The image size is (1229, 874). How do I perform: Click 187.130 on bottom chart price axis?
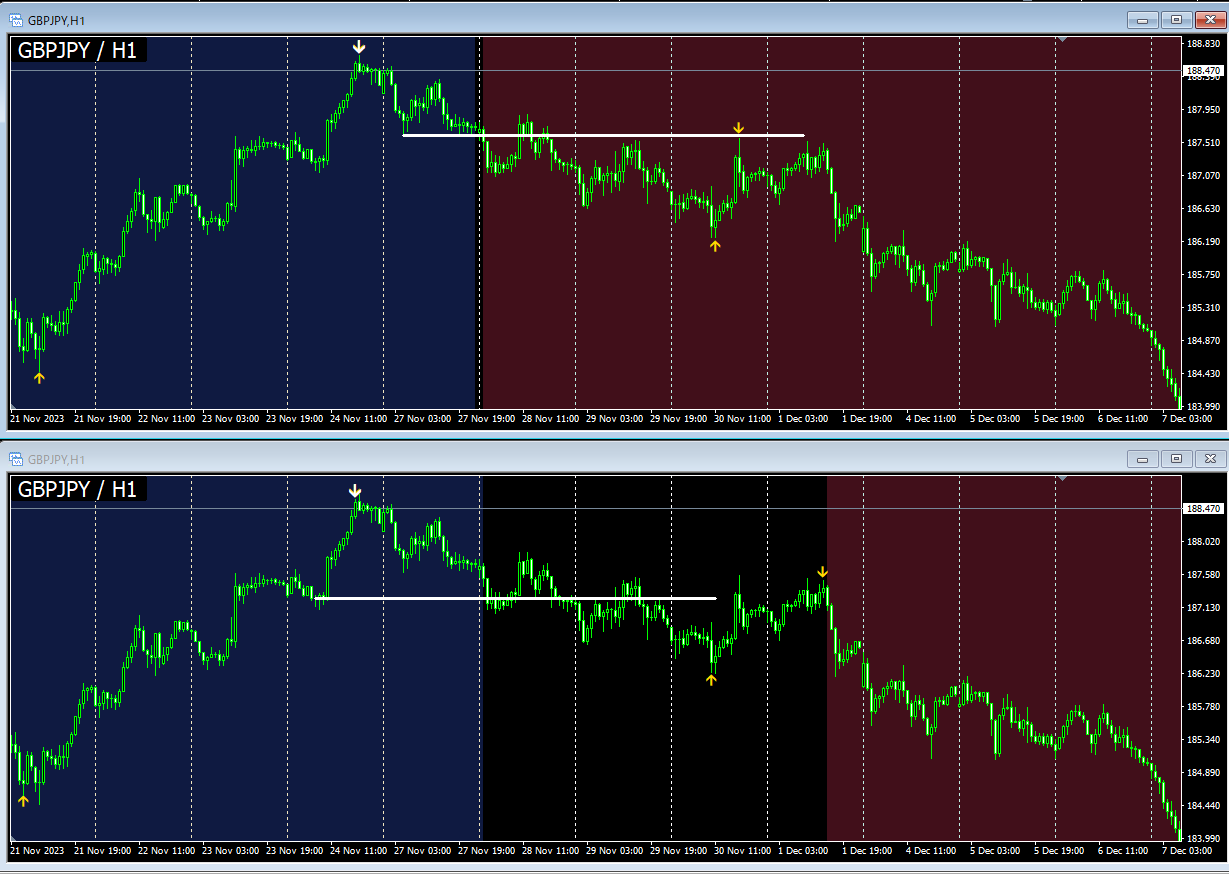(x=1203, y=607)
